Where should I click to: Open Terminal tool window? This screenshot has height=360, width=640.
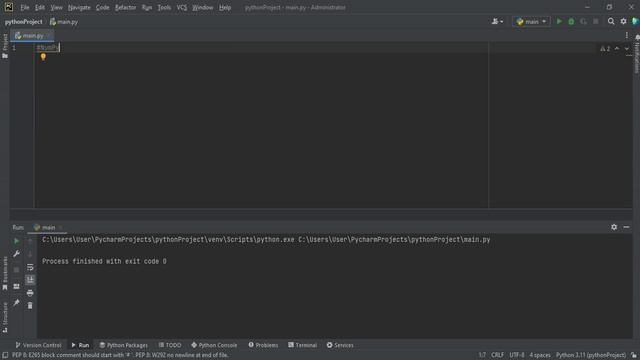tap(302, 345)
